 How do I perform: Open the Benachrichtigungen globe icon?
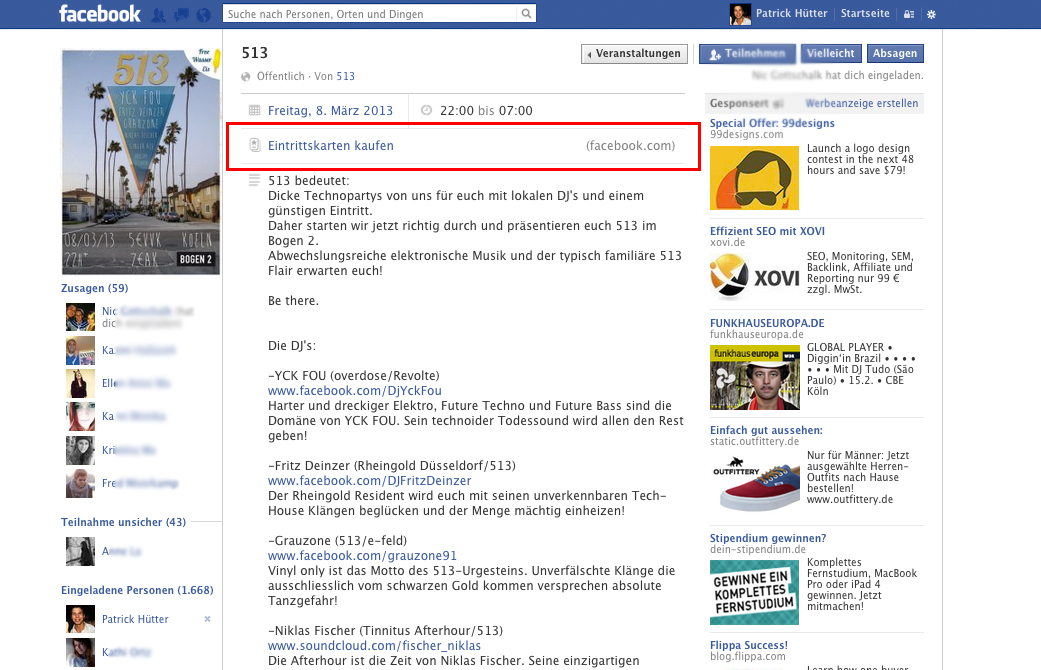(205, 14)
